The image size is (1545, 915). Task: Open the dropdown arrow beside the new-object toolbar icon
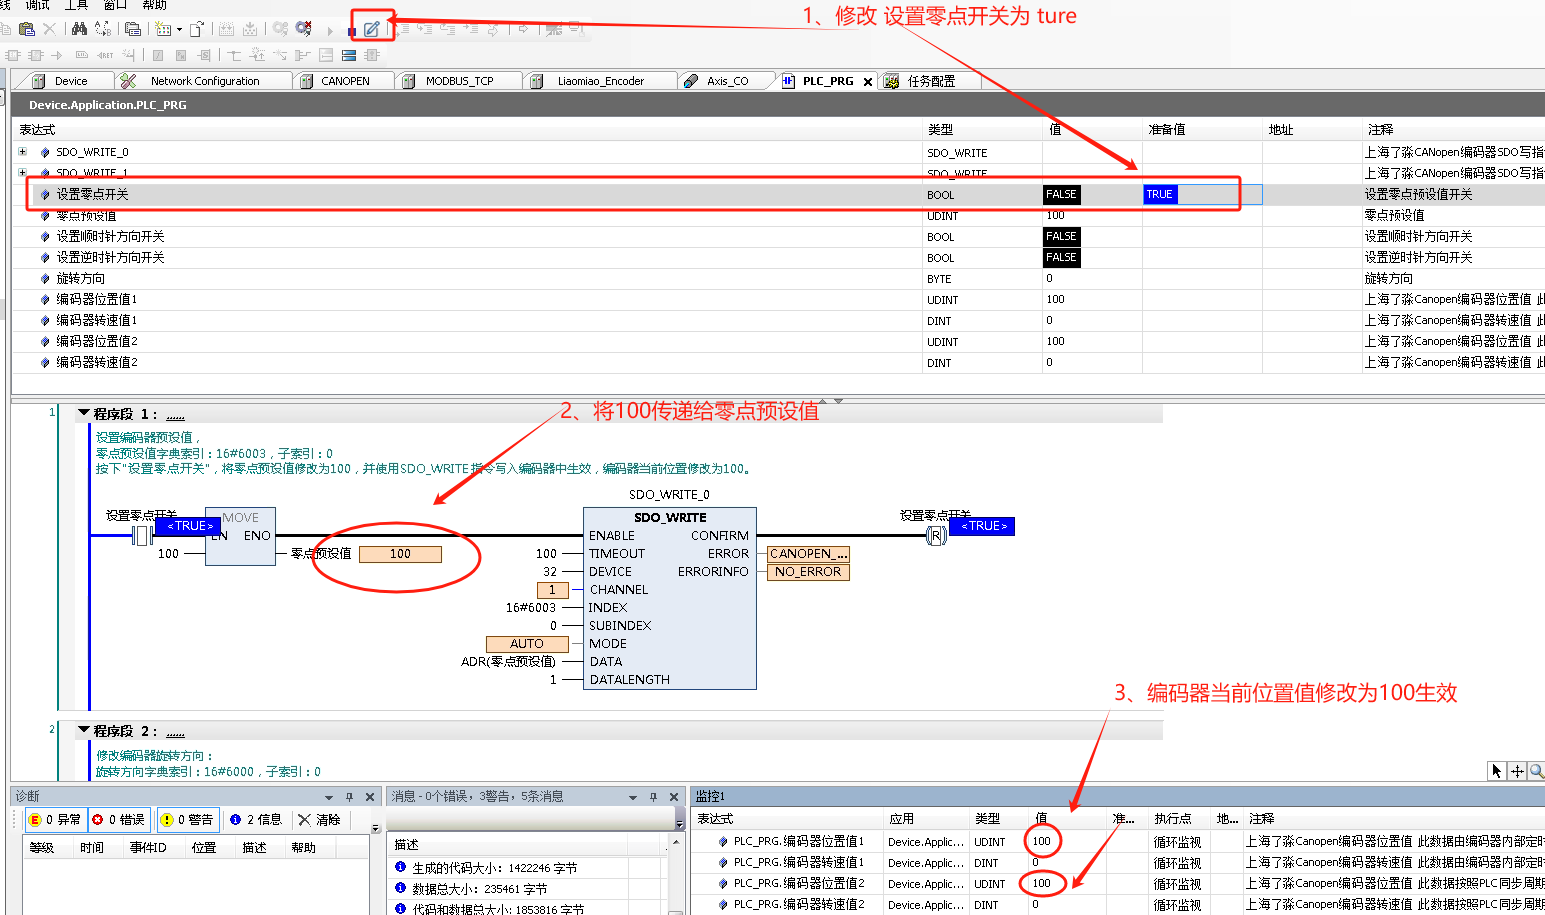(x=180, y=30)
